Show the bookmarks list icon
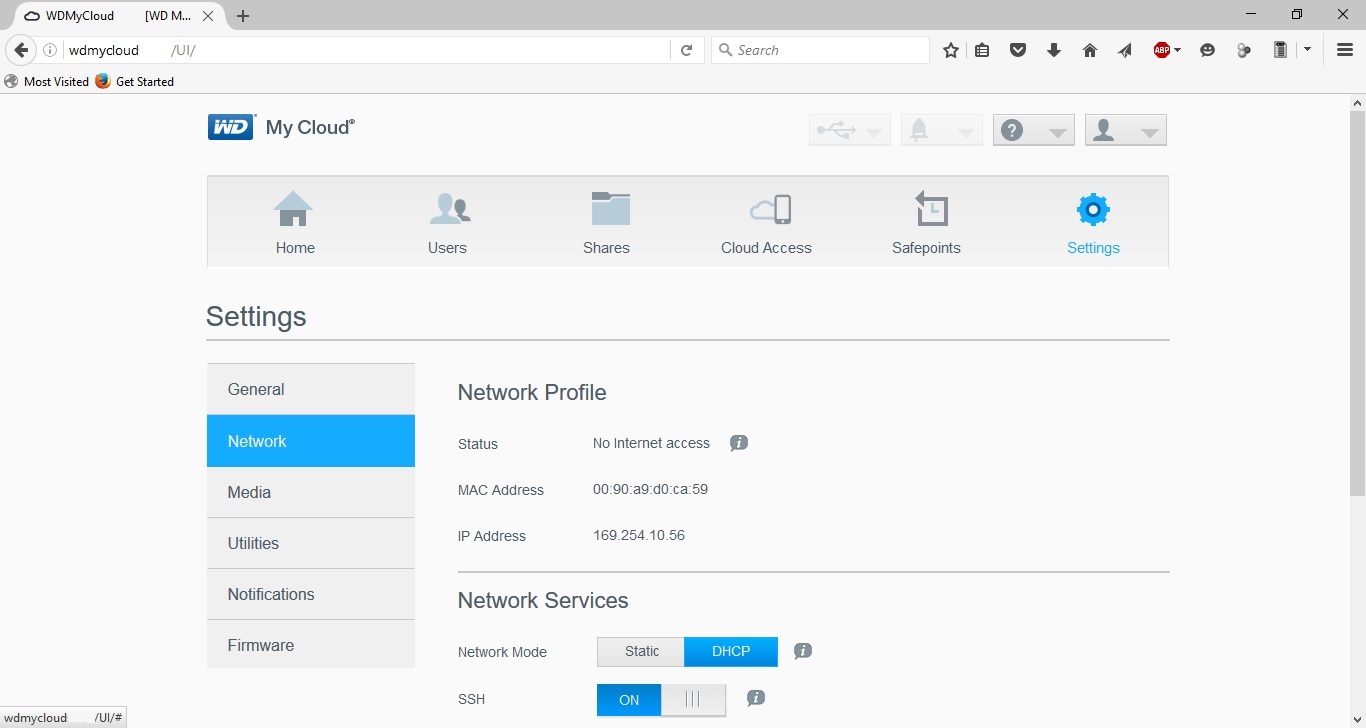 point(983,50)
